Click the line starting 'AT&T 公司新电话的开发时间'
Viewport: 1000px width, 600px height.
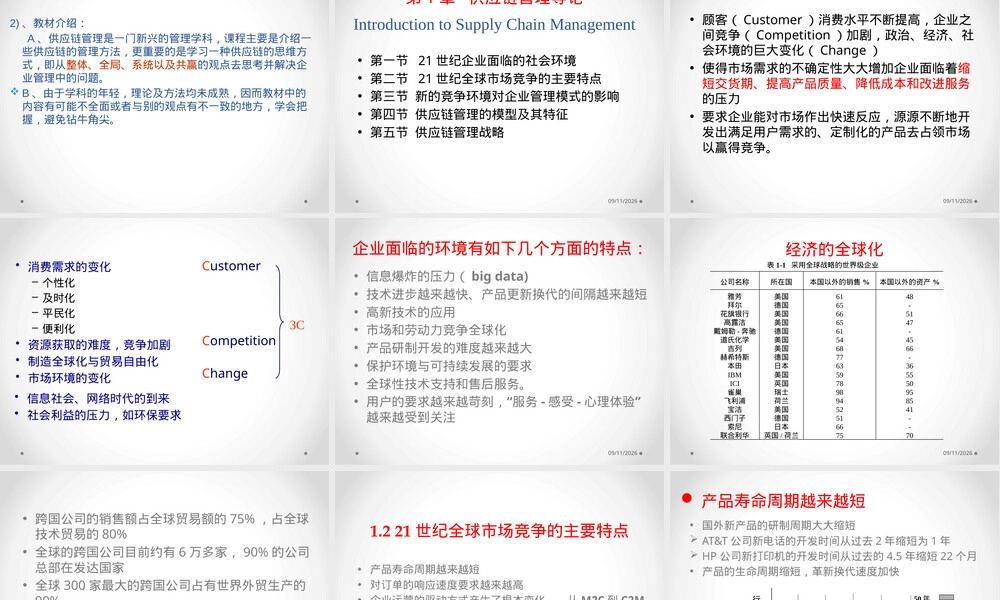[x=825, y=541]
